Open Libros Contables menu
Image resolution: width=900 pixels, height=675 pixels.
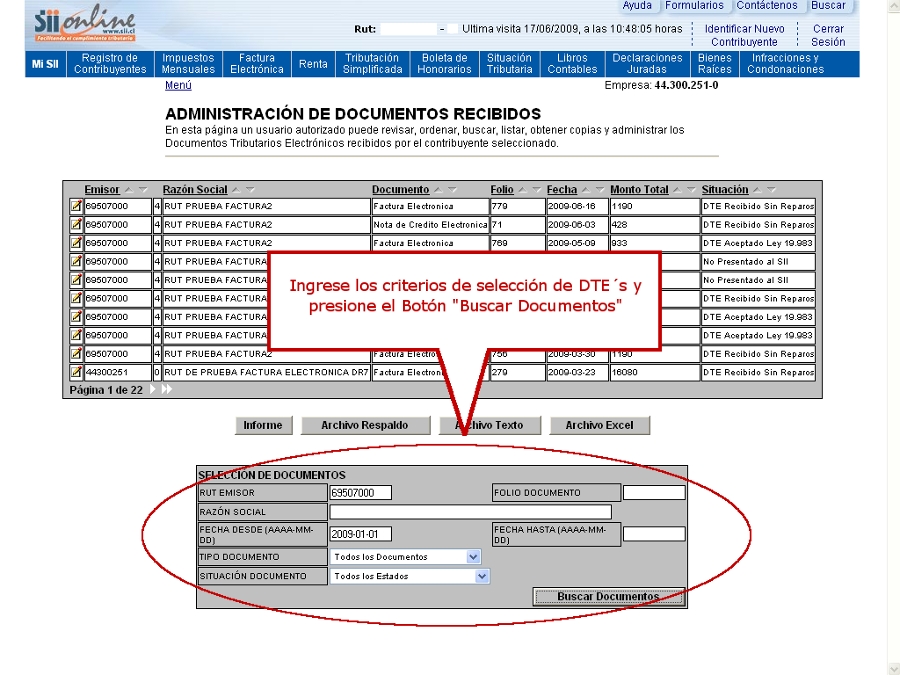tap(572, 64)
